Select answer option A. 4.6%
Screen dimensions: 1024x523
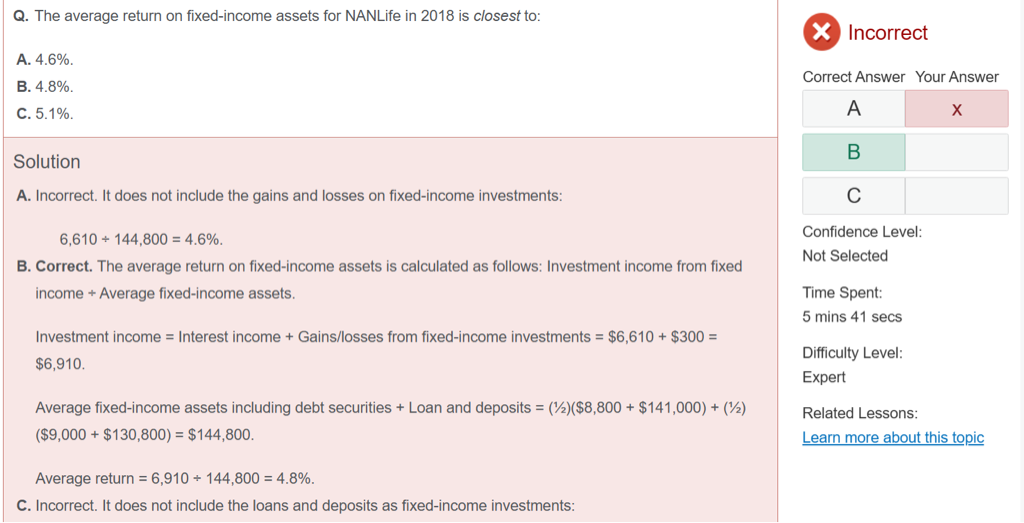point(45,60)
